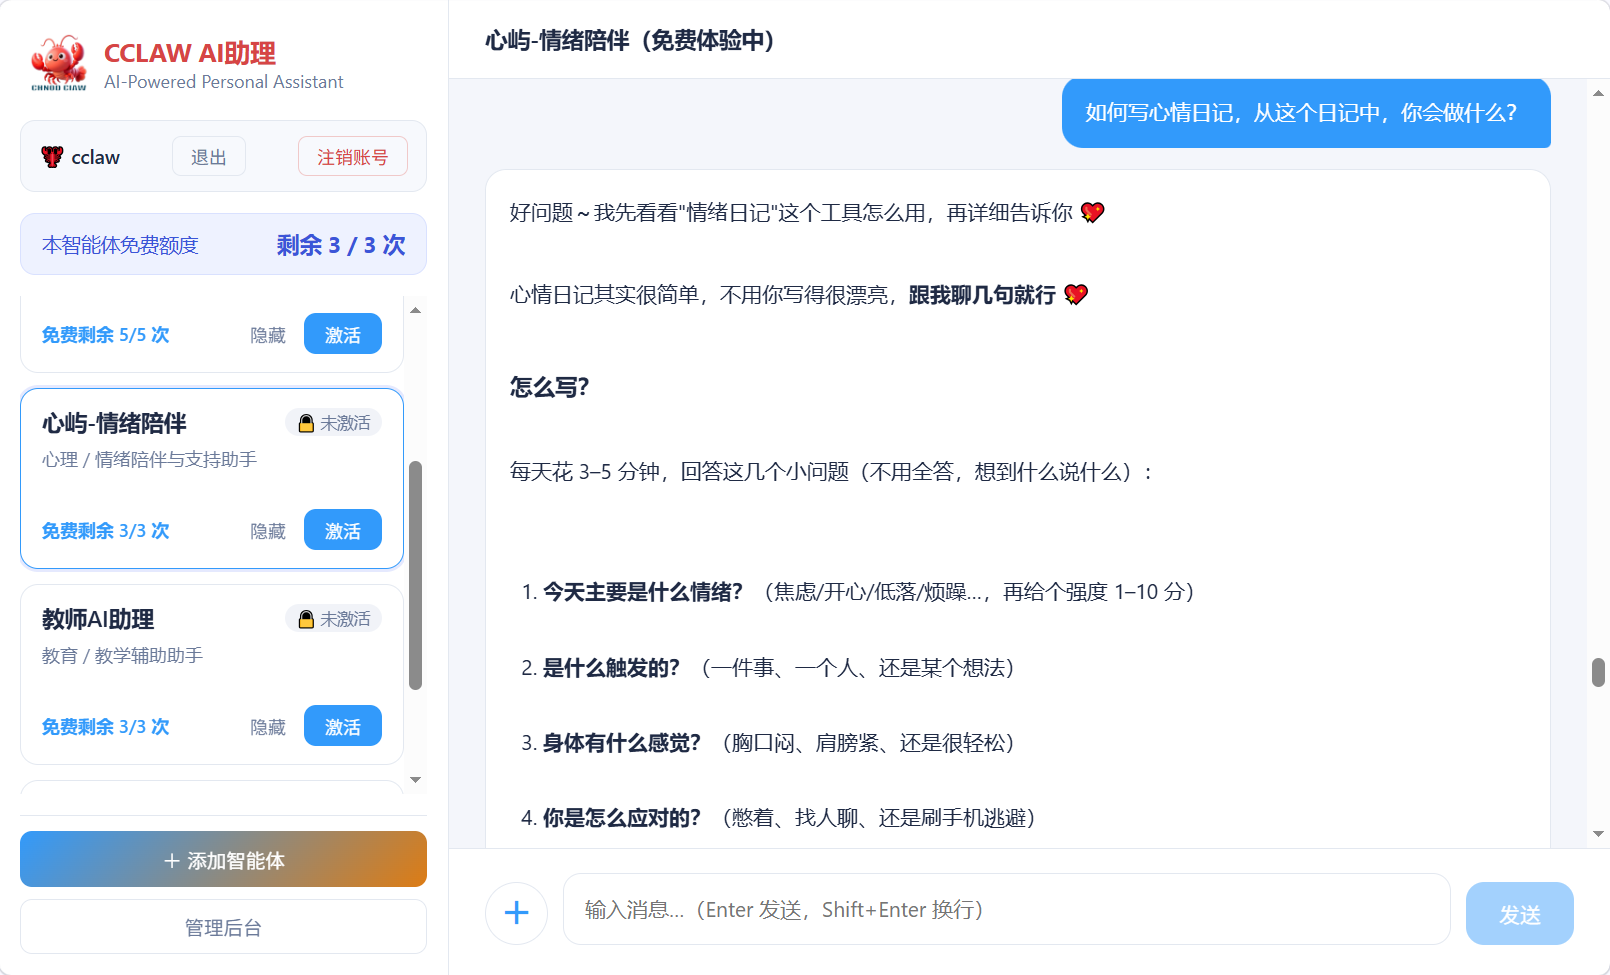Click 心理 / 情绪陪伴与支持助手 description
1610x975 pixels.
[149, 459]
